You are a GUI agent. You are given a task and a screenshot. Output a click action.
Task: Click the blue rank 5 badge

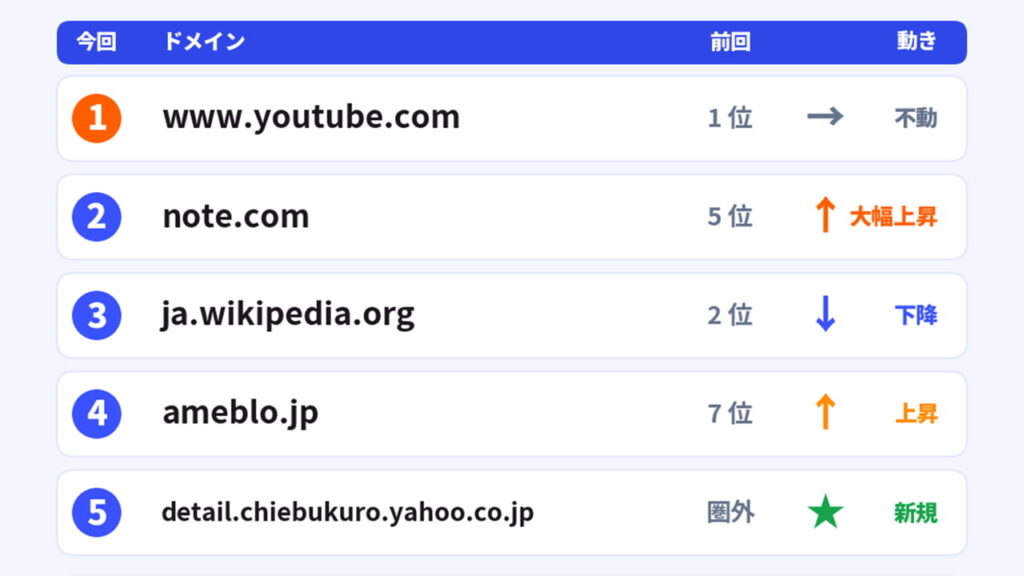pyautogui.click(x=97, y=512)
